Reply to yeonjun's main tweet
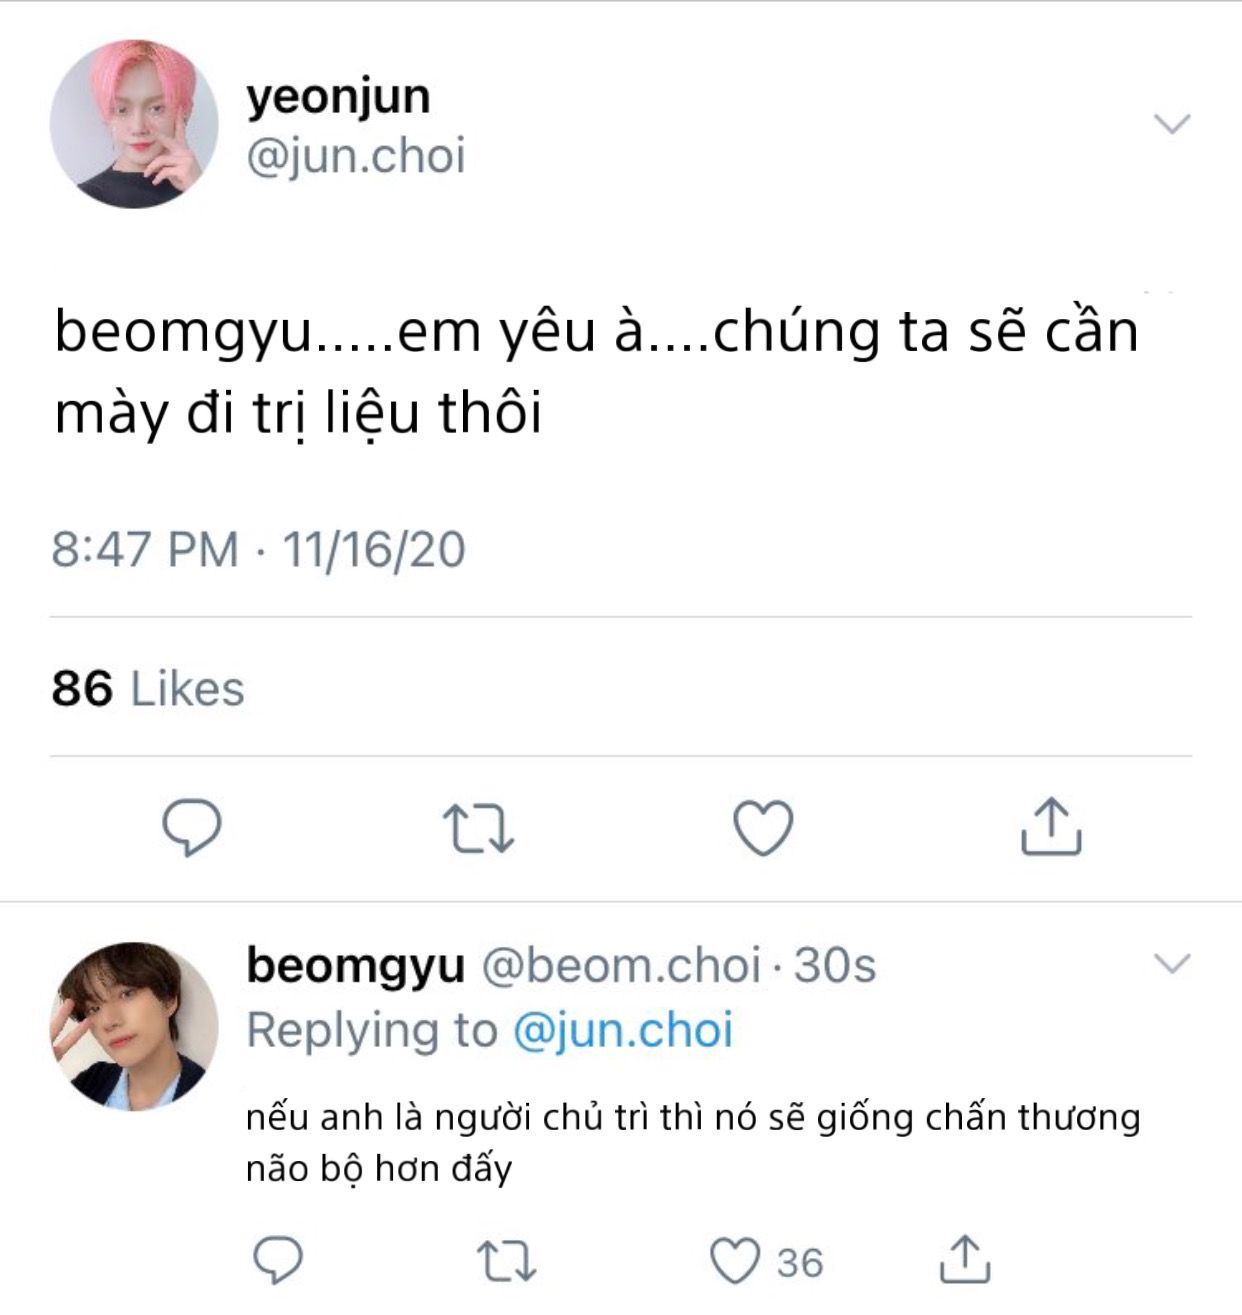Screen dimensions: 1242x1315 point(191,827)
